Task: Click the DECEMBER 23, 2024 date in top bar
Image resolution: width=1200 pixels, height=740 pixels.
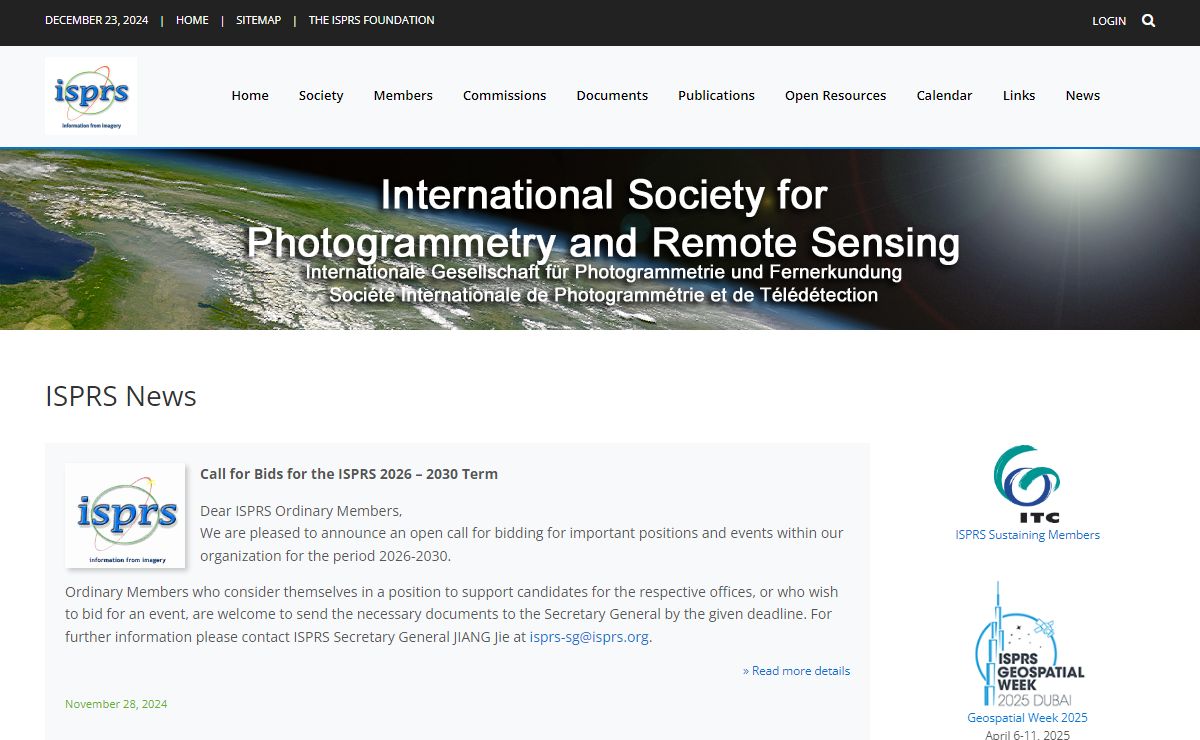Action: 96,20
